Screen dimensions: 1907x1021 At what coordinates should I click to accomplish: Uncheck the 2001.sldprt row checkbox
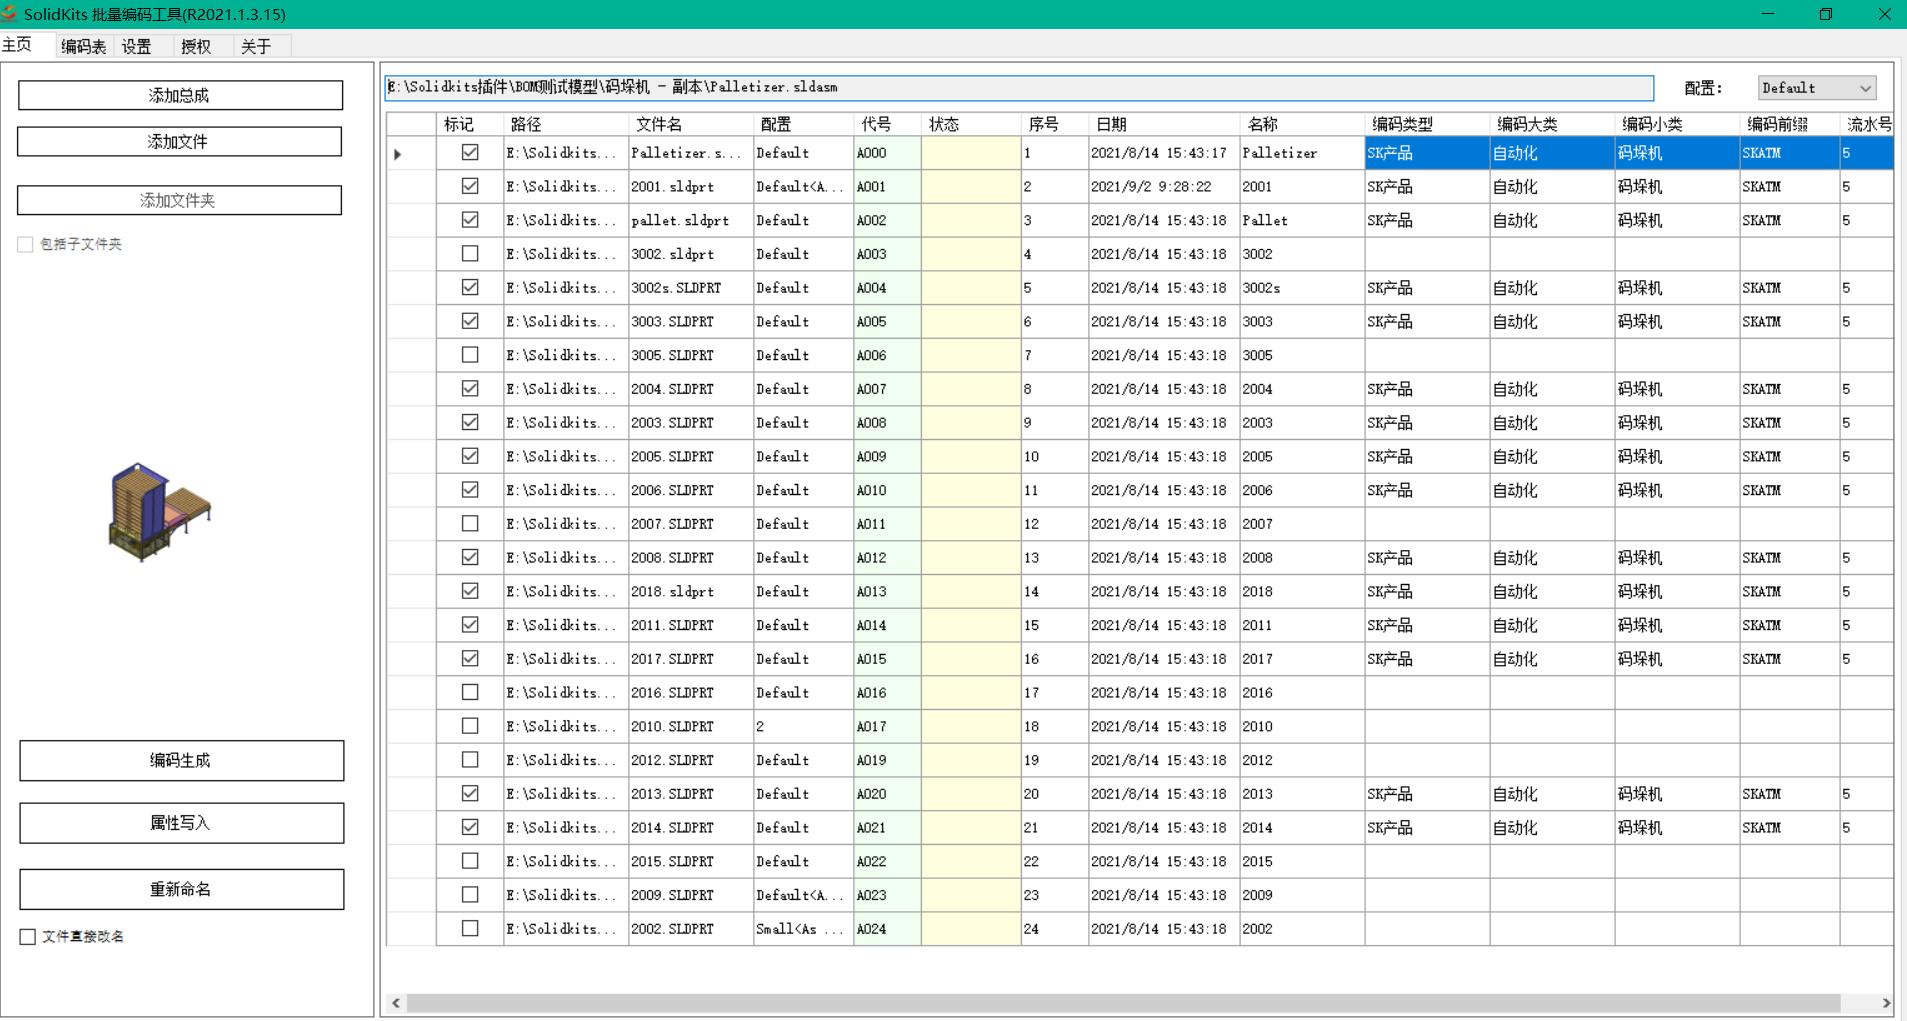click(x=470, y=186)
